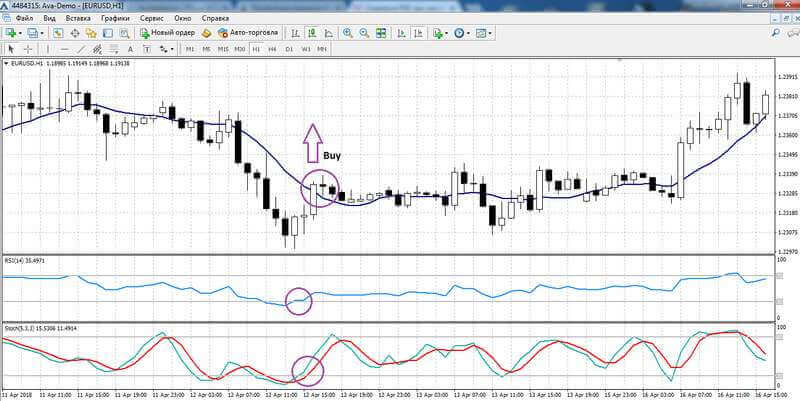This screenshot has width=800, height=401.
Task: Toggle chart auto scroll
Action: [403, 33]
